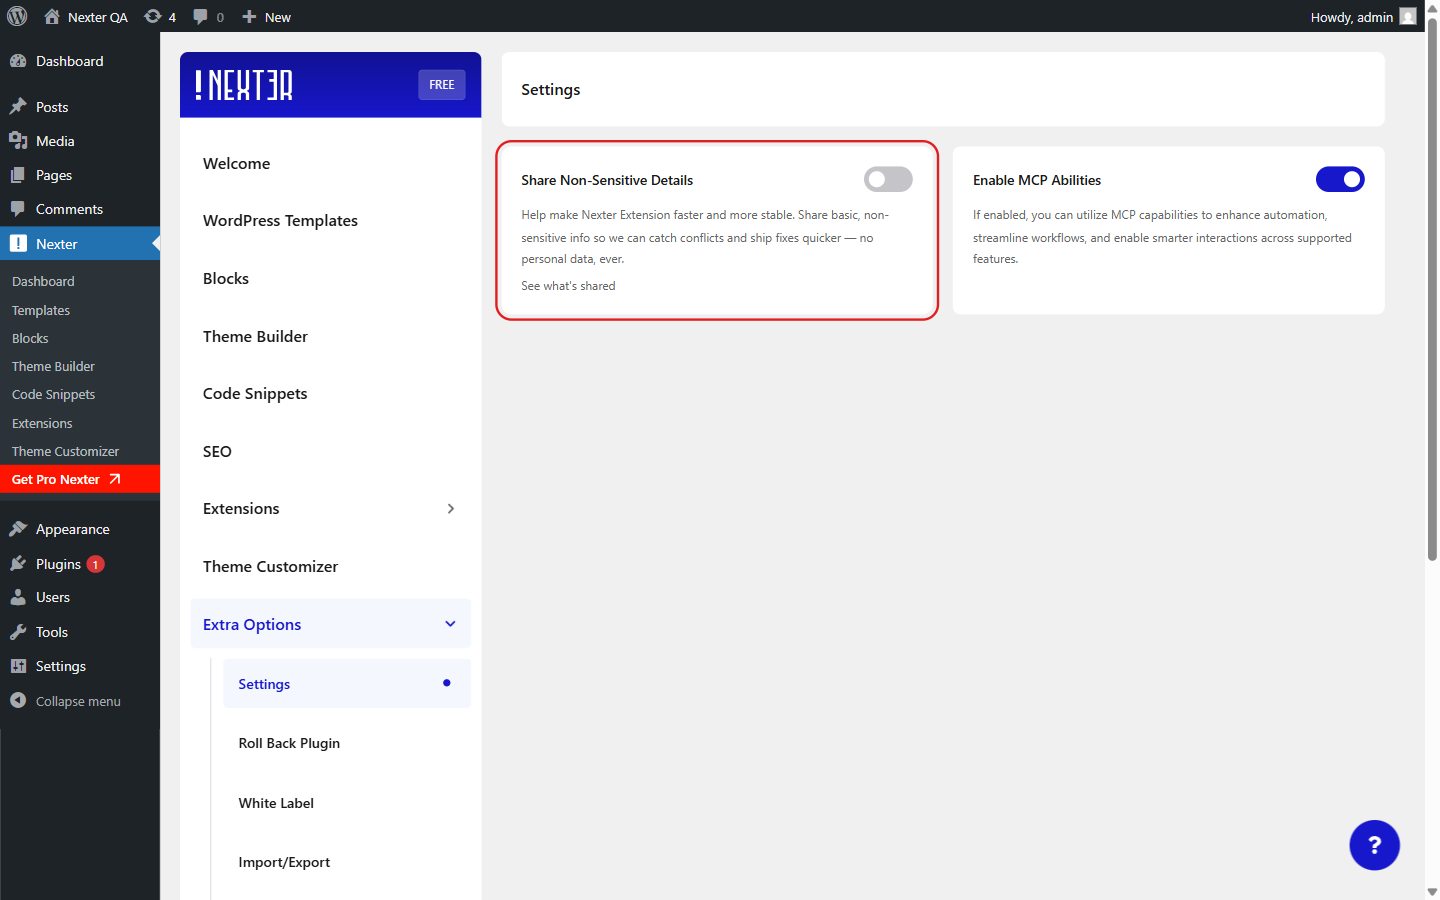Open WordPress Templates section
The height and width of the screenshot is (900, 1440).
click(x=280, y=221)
